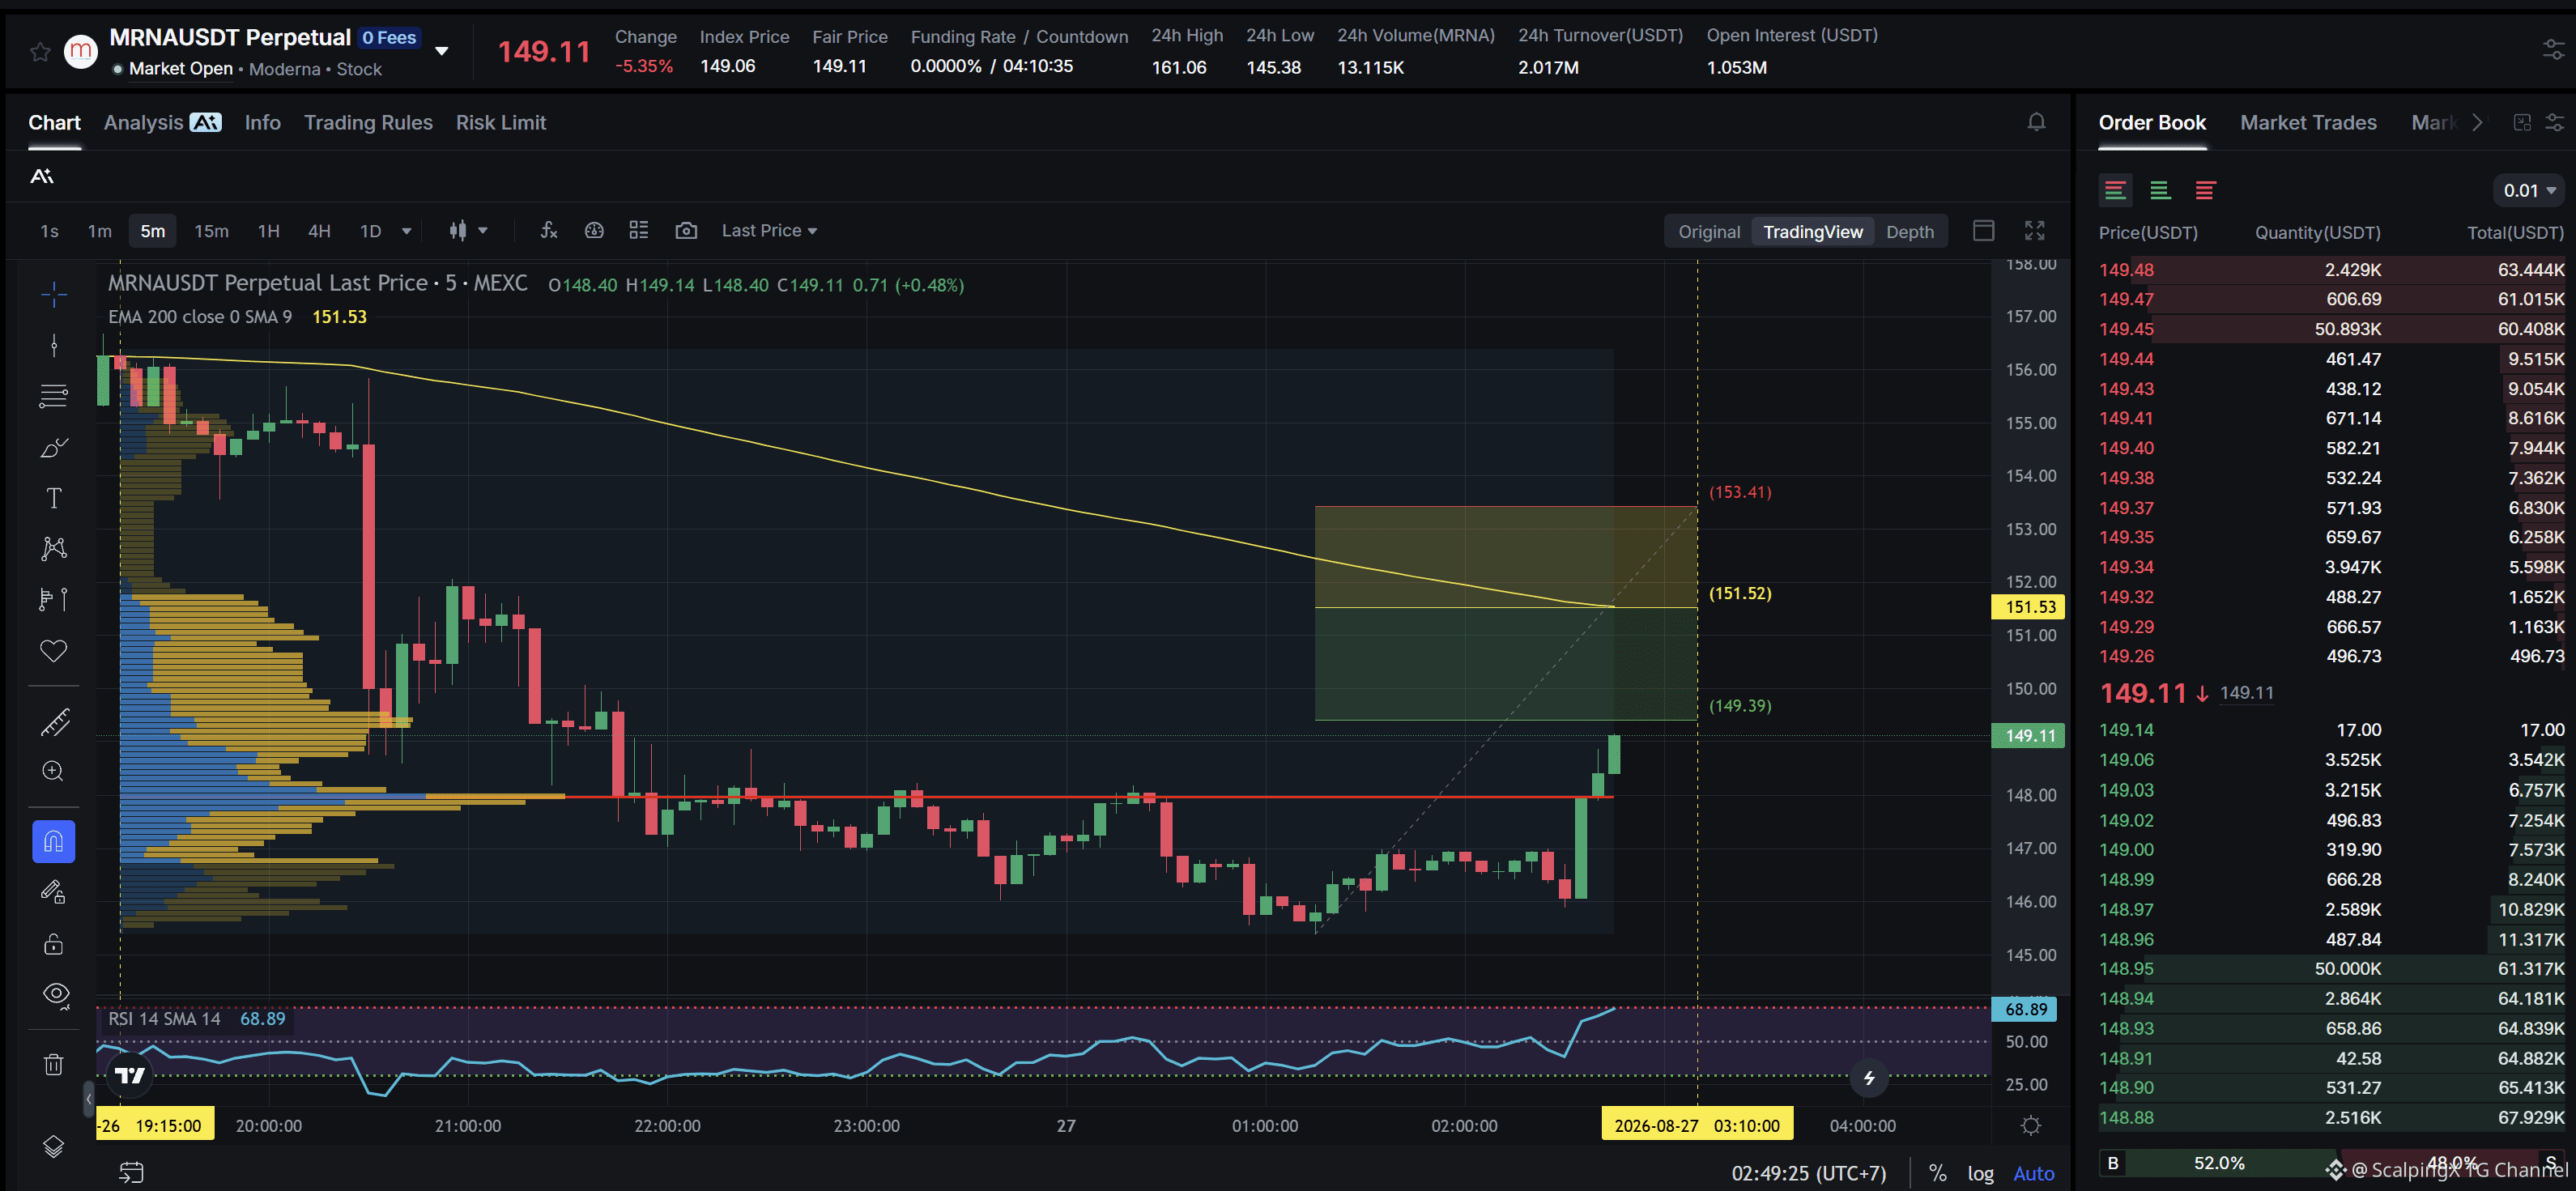The width and height of the screenshot is (2576, 1191).
Task: Show more order panel tabs chevron
Action: coord(2477,122)
